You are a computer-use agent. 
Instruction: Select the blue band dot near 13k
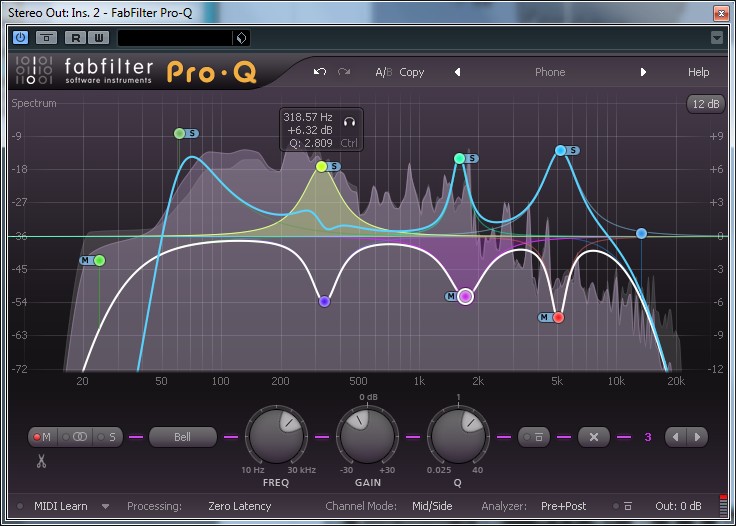[641, 233]
